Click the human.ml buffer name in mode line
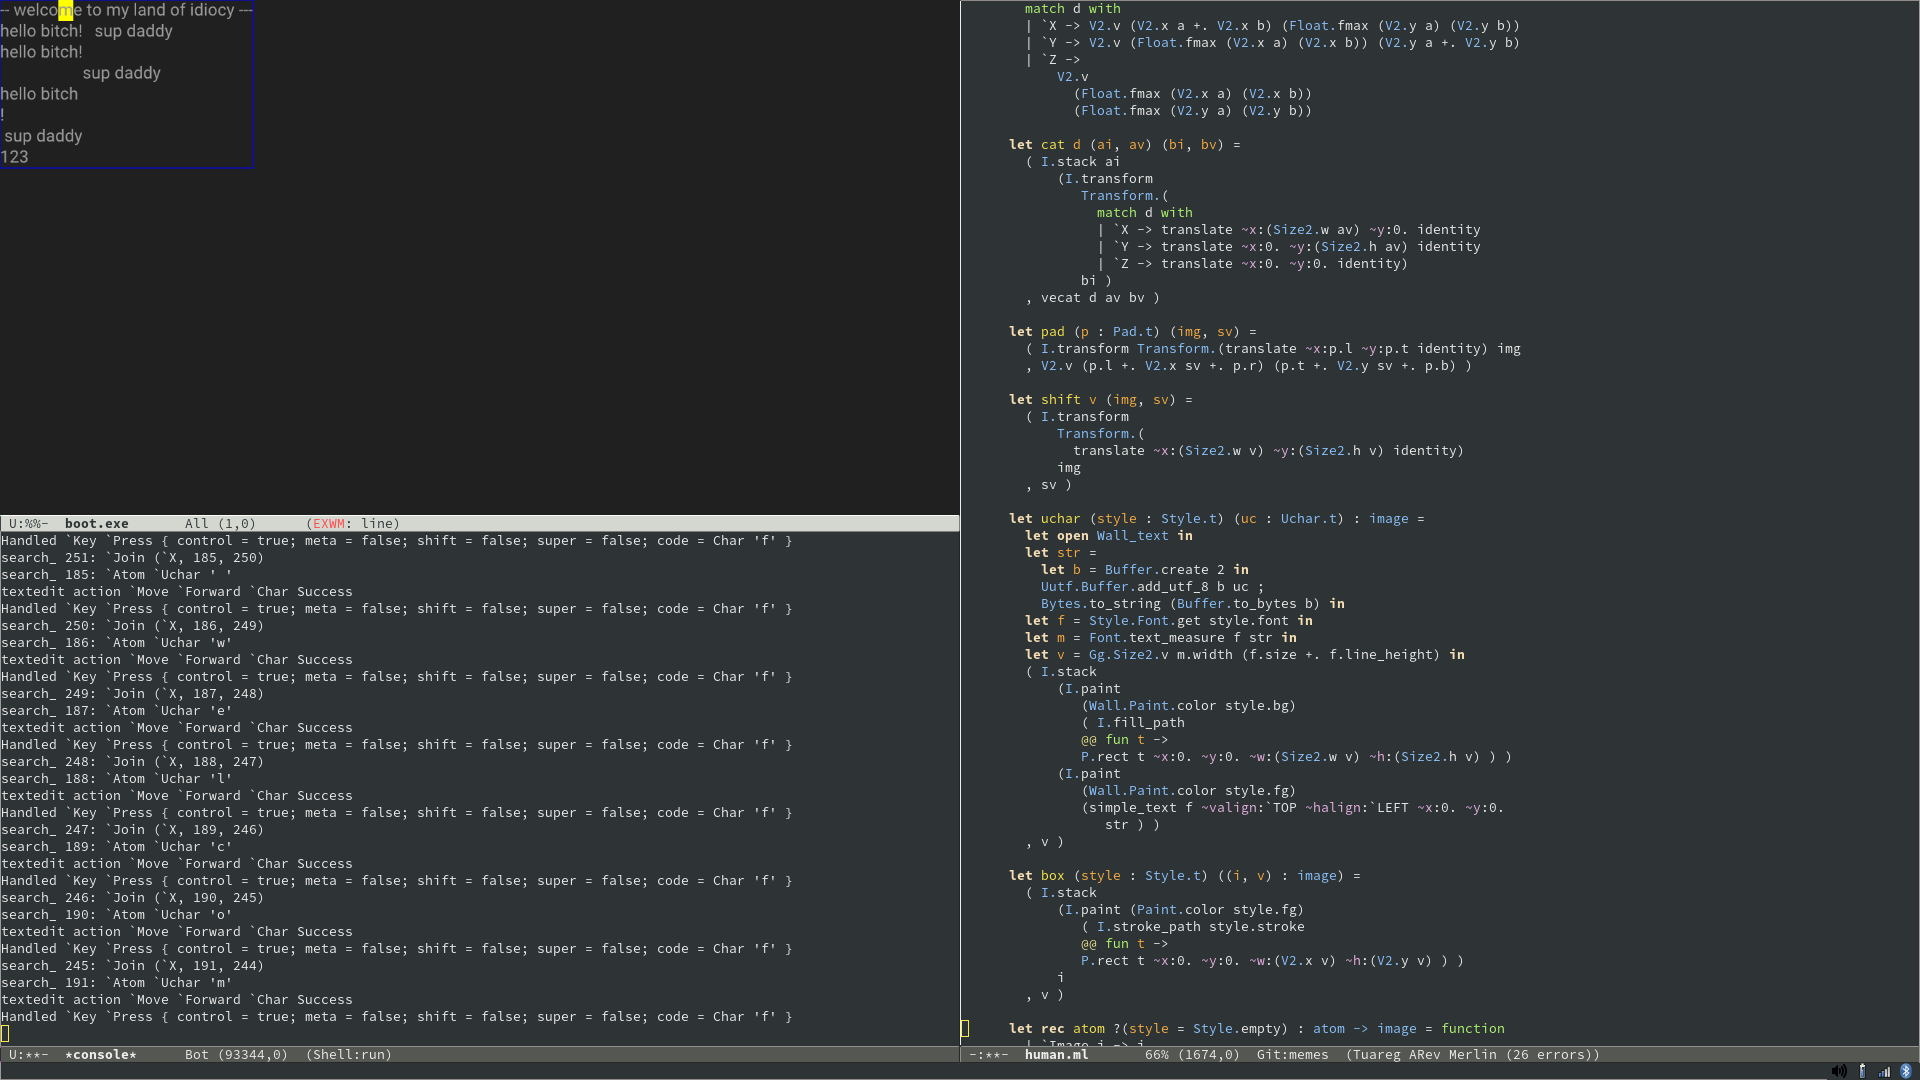 pos(1056,1055)
